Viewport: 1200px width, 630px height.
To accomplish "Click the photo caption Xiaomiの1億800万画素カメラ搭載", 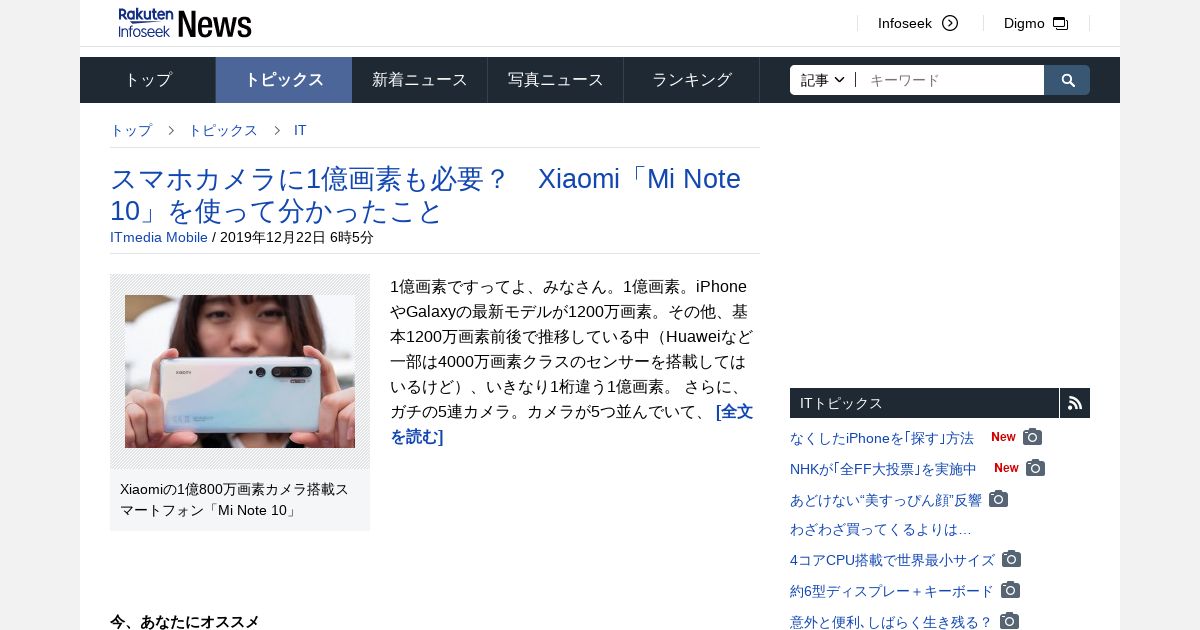I will (x=235, y=500).
